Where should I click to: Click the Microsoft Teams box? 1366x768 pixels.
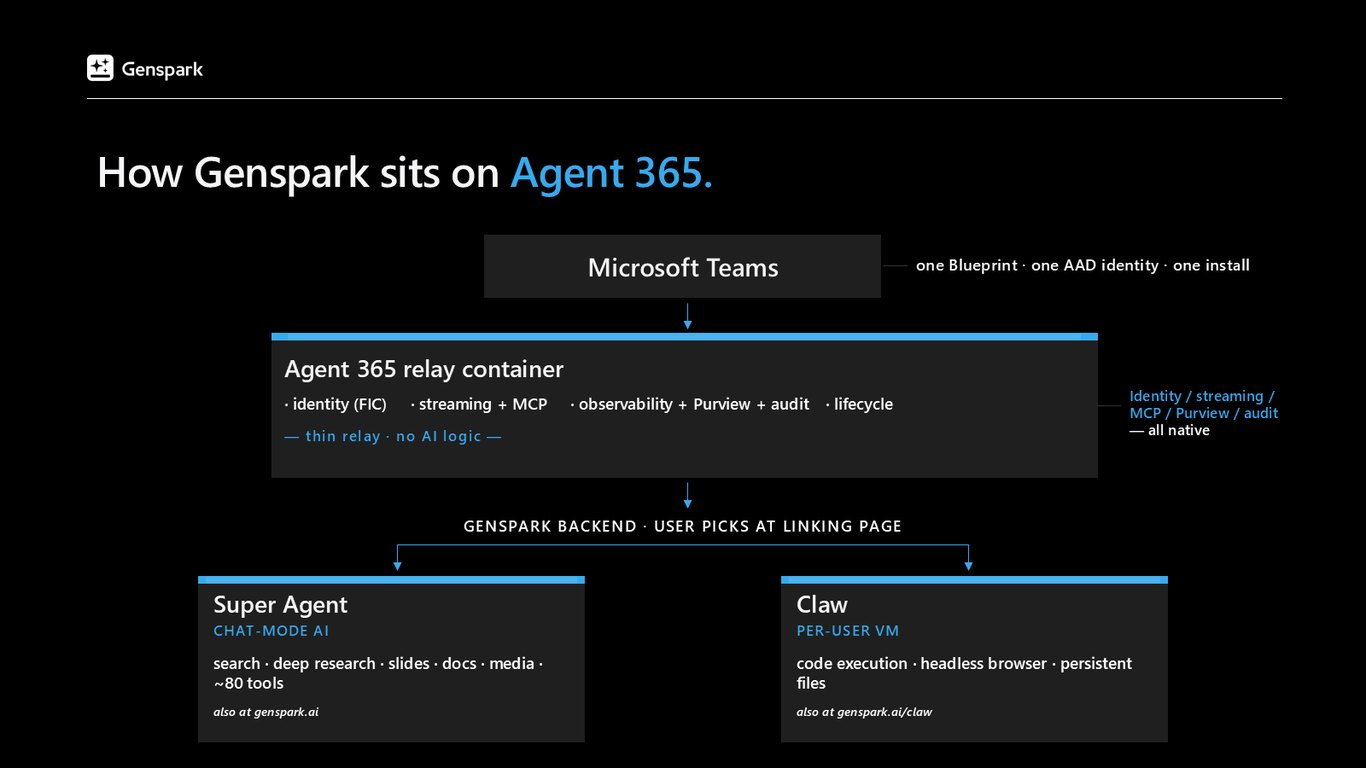coord(682,266)
